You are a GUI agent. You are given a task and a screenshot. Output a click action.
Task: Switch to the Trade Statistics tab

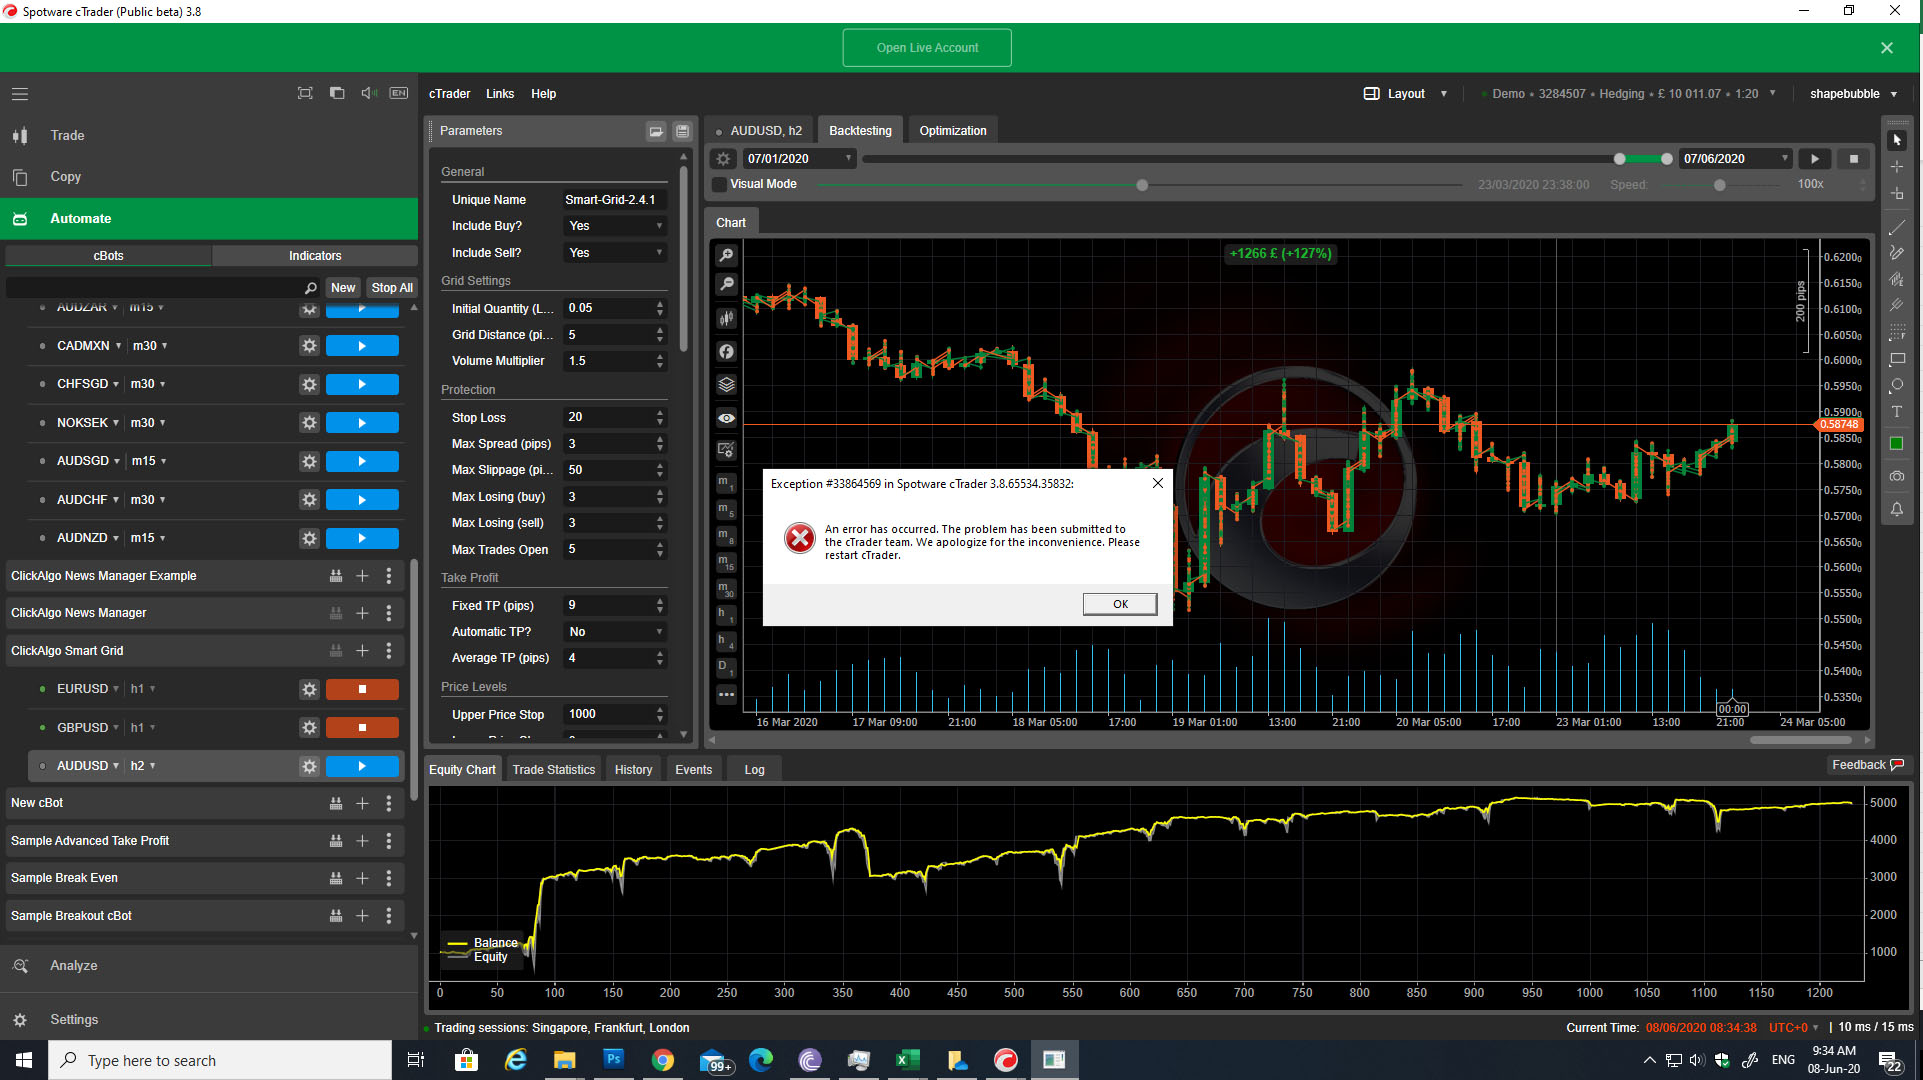553,770
